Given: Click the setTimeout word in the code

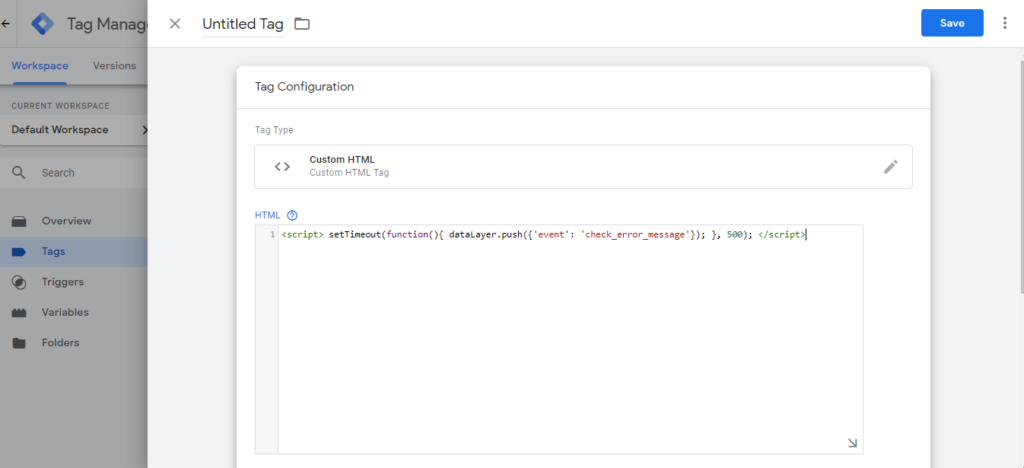Looking at the screenshot, I should click(x=355, y=235).
